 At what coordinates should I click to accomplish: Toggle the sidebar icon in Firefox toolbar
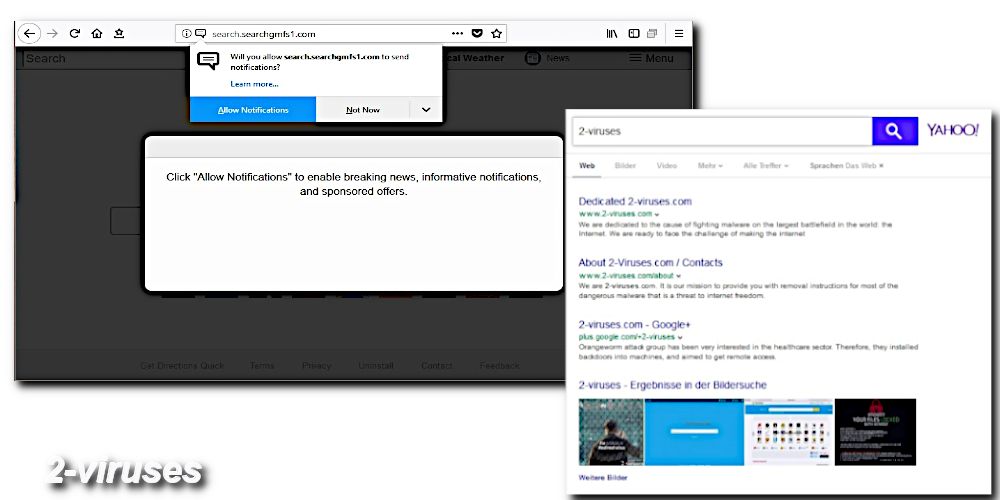point(633,34)
